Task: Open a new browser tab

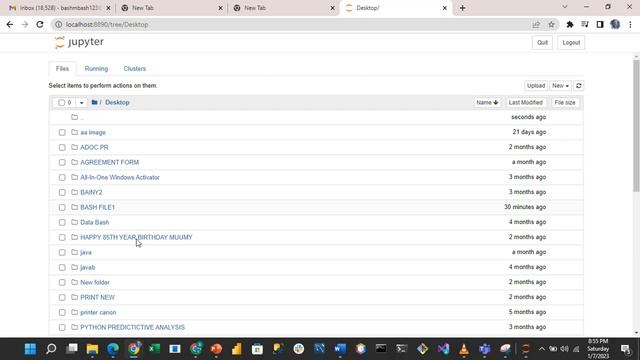Action: coord(462,8)
